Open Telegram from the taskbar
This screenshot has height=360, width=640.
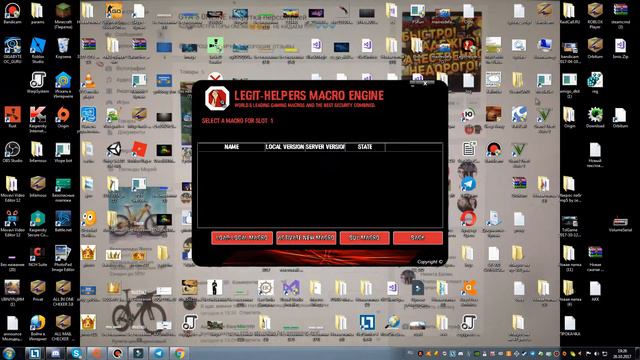coord(159,353)
